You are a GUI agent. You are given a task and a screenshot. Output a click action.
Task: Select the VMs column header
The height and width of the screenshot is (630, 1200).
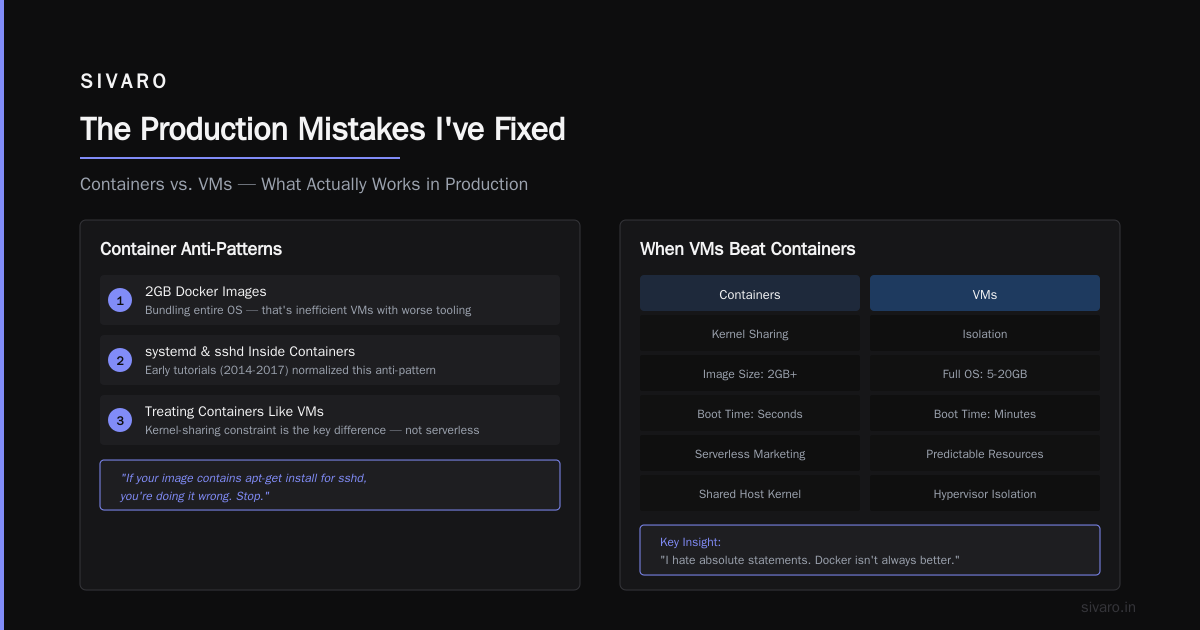[x=985, y=293]
